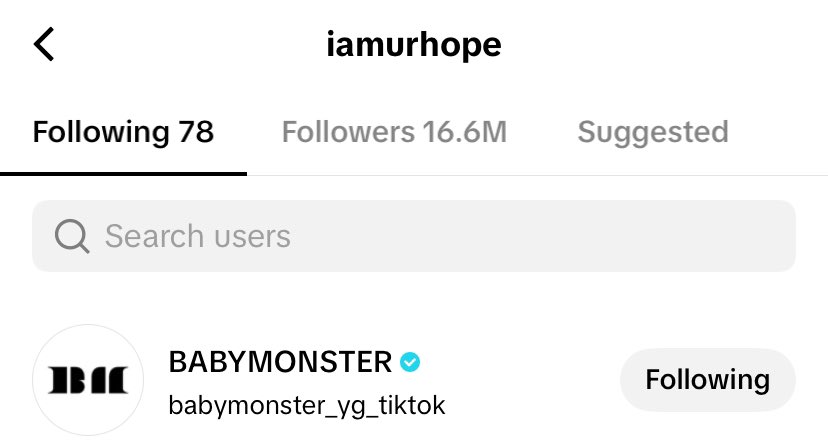Click the iamurhope header title
This screenshot has height=446, width=828.
click(414, 45)
